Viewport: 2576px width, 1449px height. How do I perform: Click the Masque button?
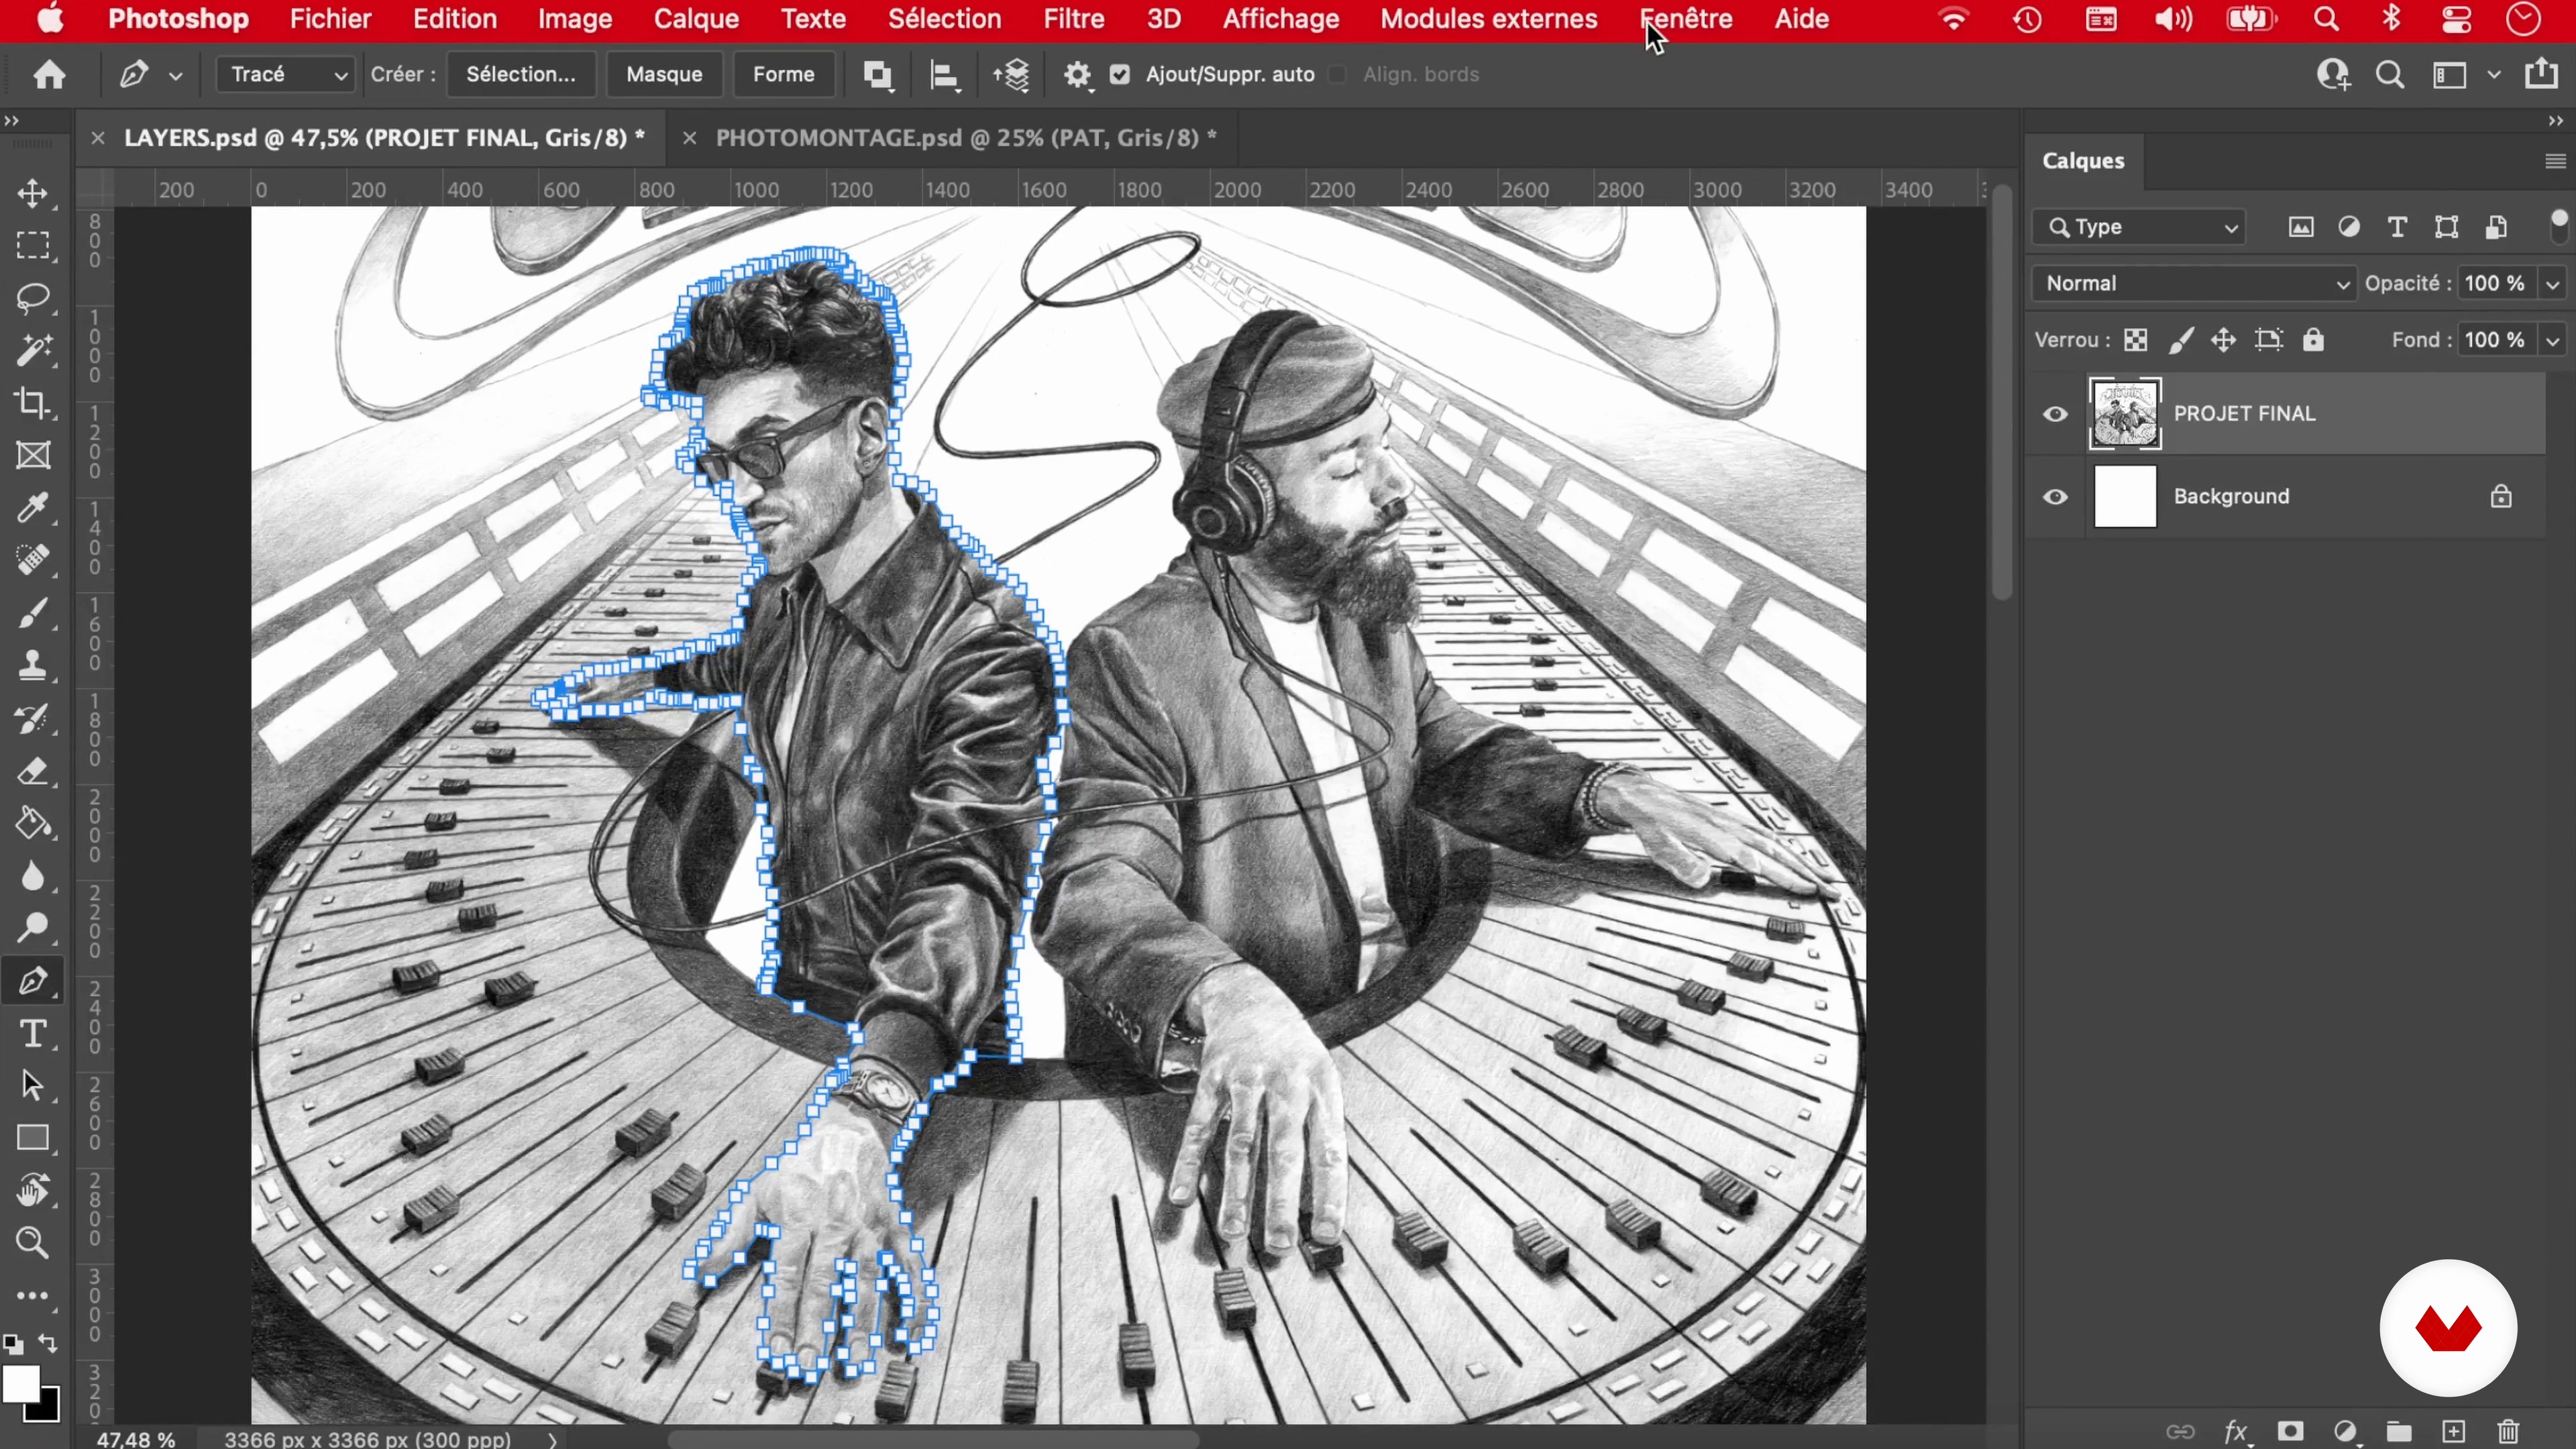tap(664, 75)
